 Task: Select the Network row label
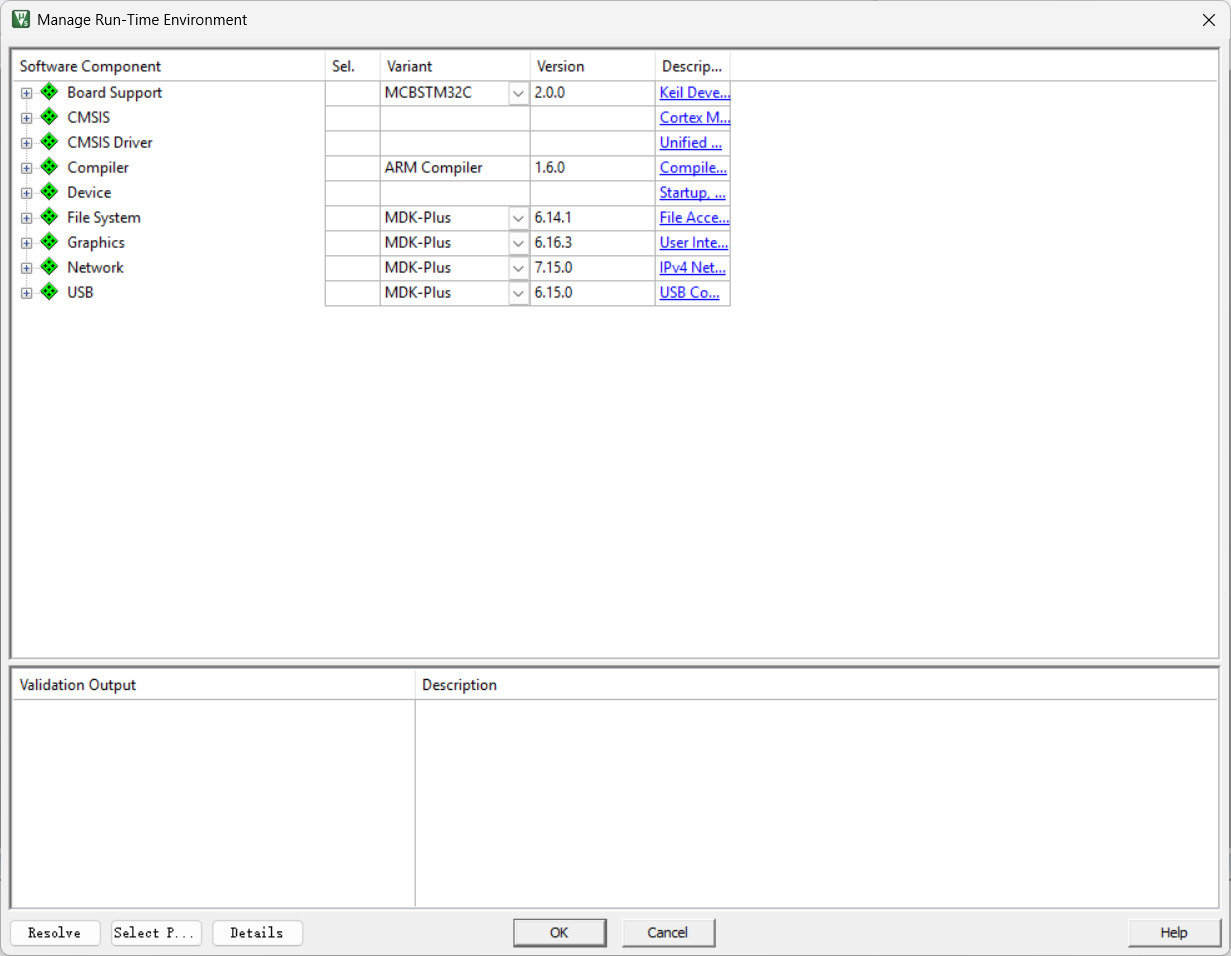[96, 267]
